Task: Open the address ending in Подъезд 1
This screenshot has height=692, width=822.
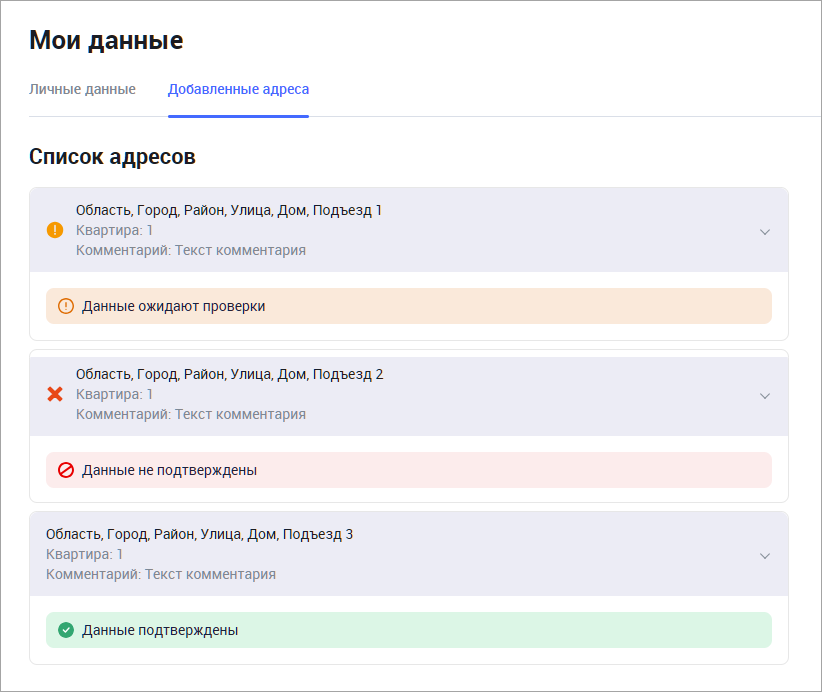Action: tap(229, 210)
